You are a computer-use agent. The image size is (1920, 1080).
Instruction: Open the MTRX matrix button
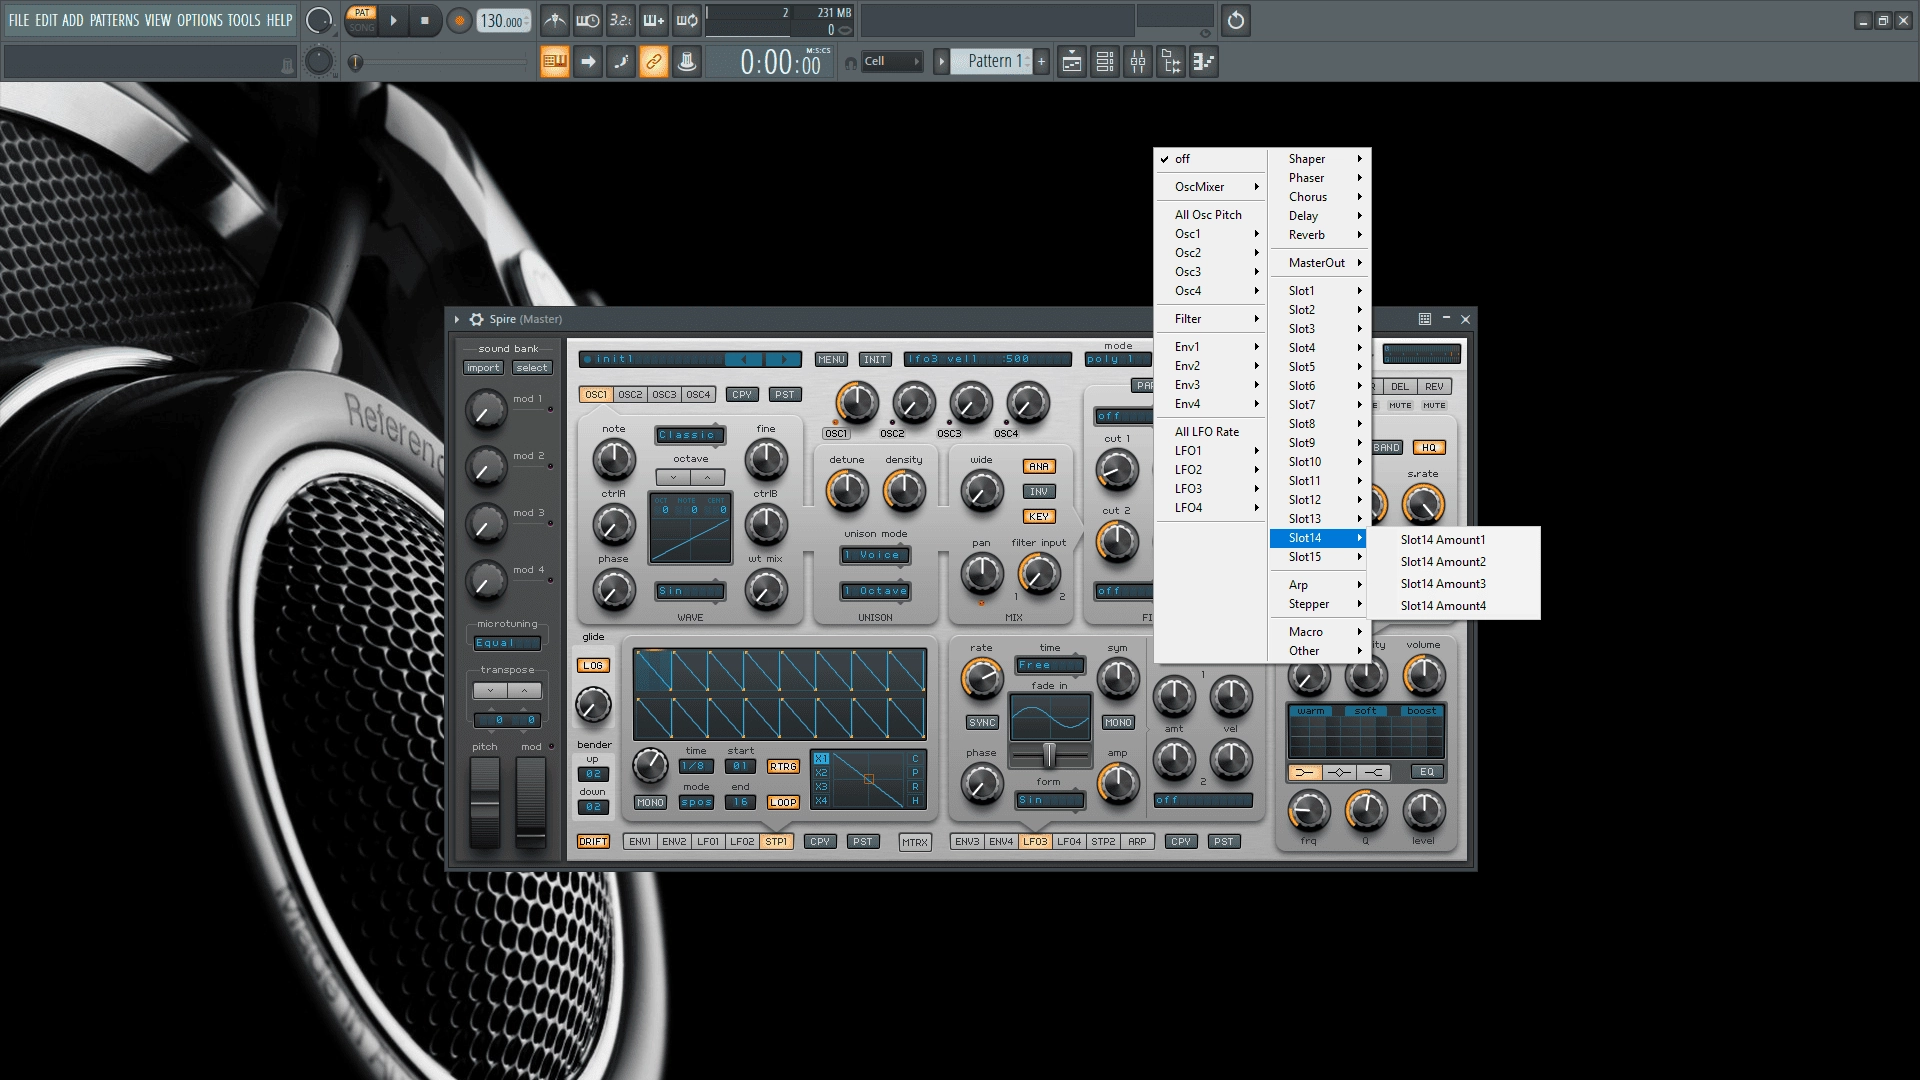pos(915,843)
